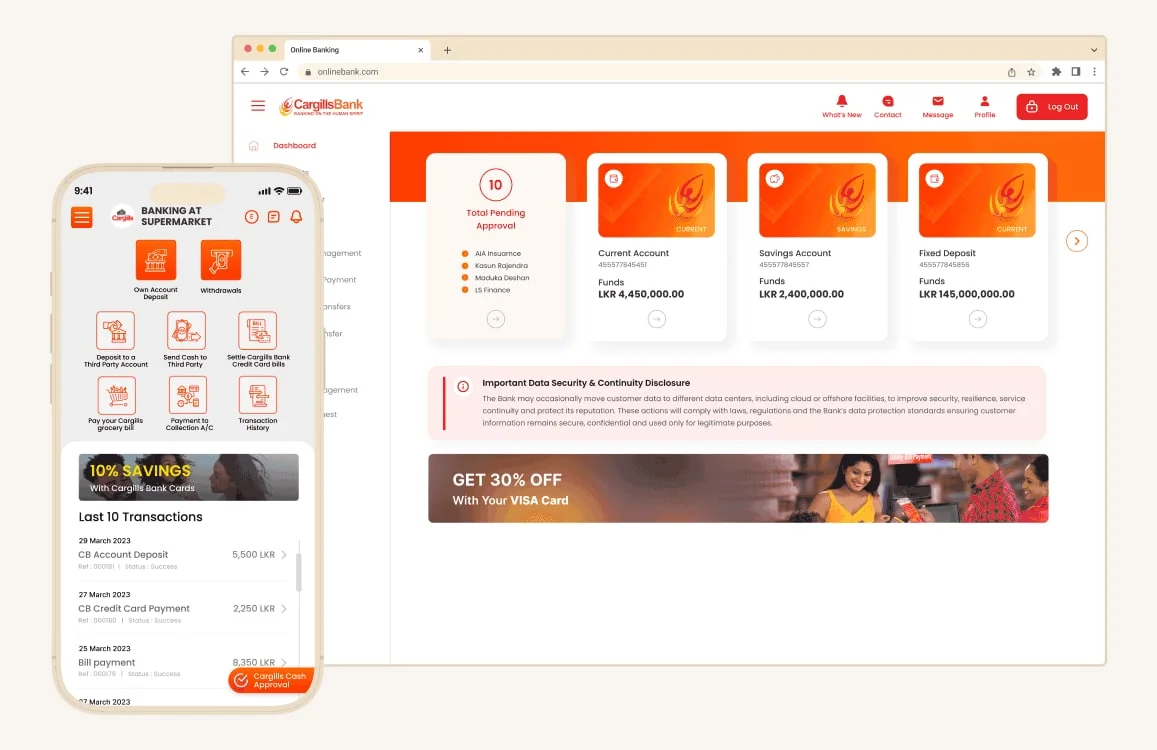Open browser three-dot menu
This screenshot has height=750, width=1157.
point(1094,72)
